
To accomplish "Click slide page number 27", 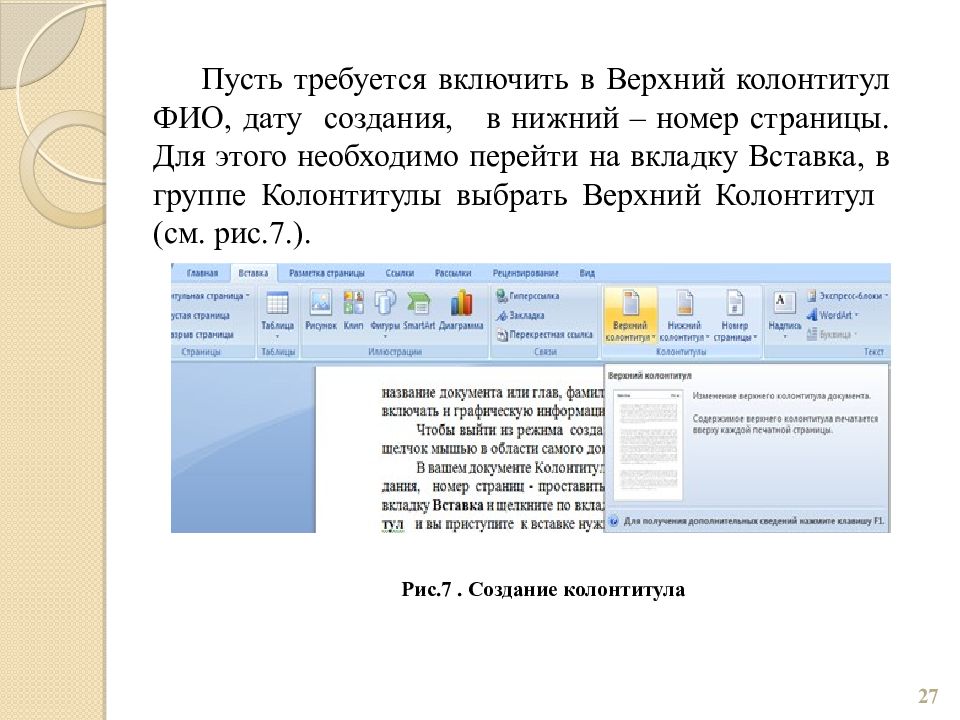I will (x=928, y=696).
